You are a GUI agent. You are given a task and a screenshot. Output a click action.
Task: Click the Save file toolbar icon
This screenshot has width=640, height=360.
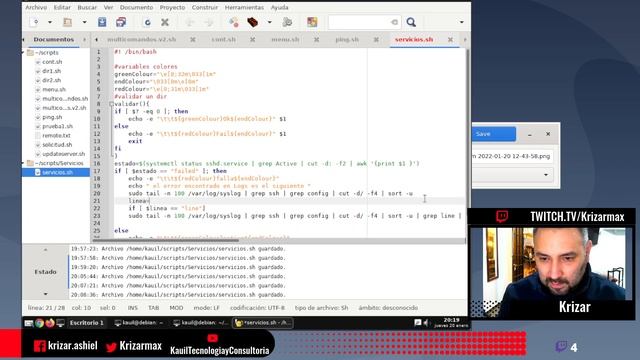click(x=102, y=22)
